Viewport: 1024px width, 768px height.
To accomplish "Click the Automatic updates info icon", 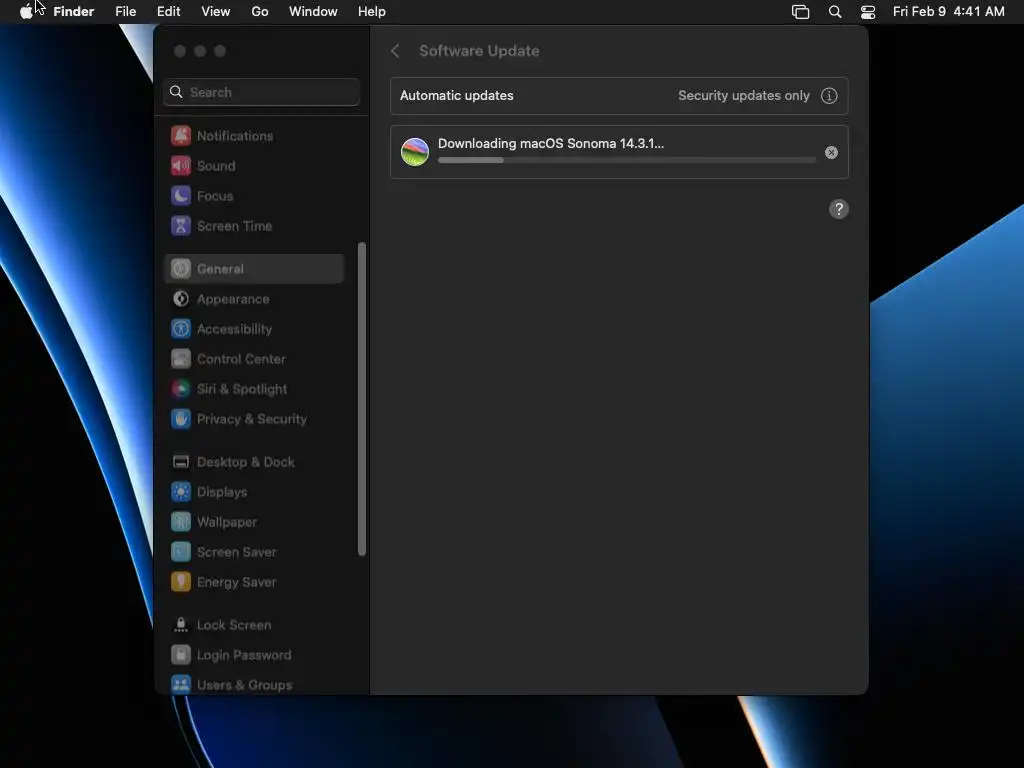I will point(829,96).
